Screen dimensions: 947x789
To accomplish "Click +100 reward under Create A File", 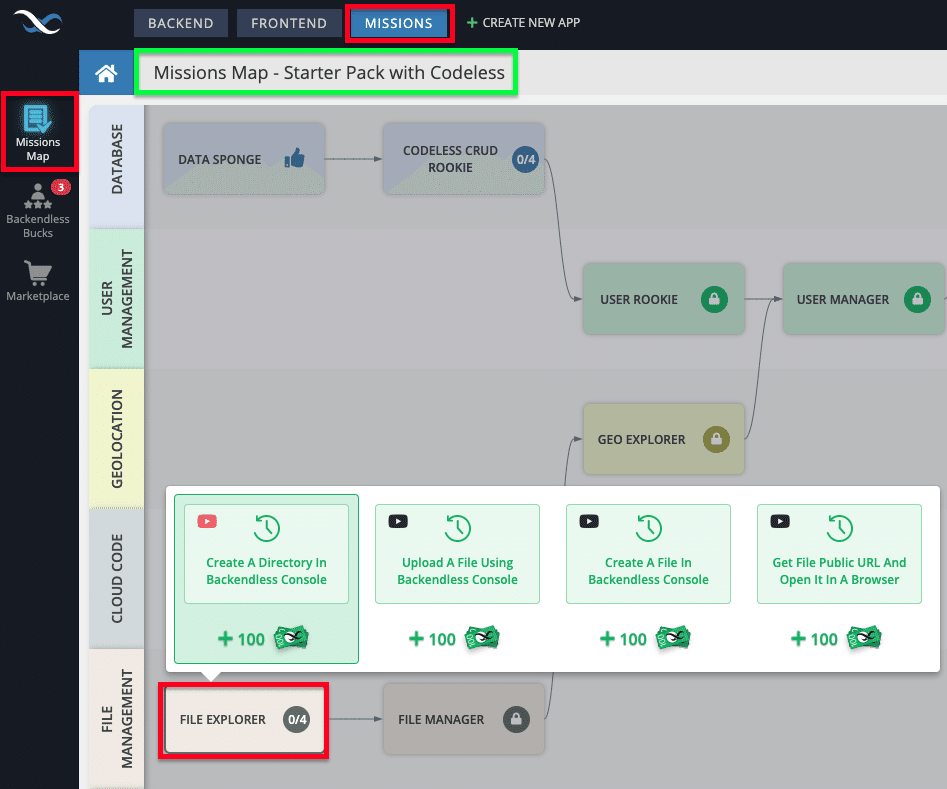I will (x=623, y=639).
